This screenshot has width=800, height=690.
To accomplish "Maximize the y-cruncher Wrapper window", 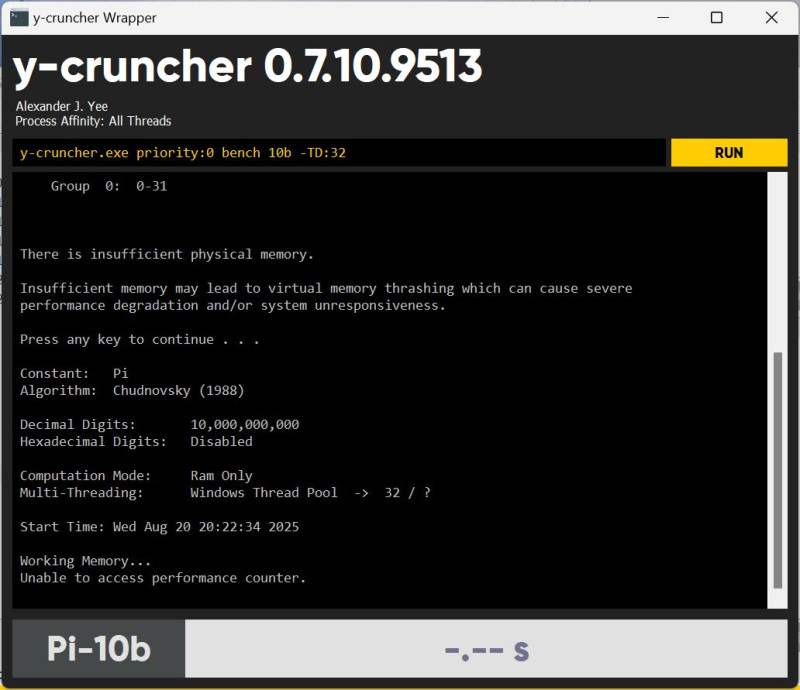I will pos(716,18).
